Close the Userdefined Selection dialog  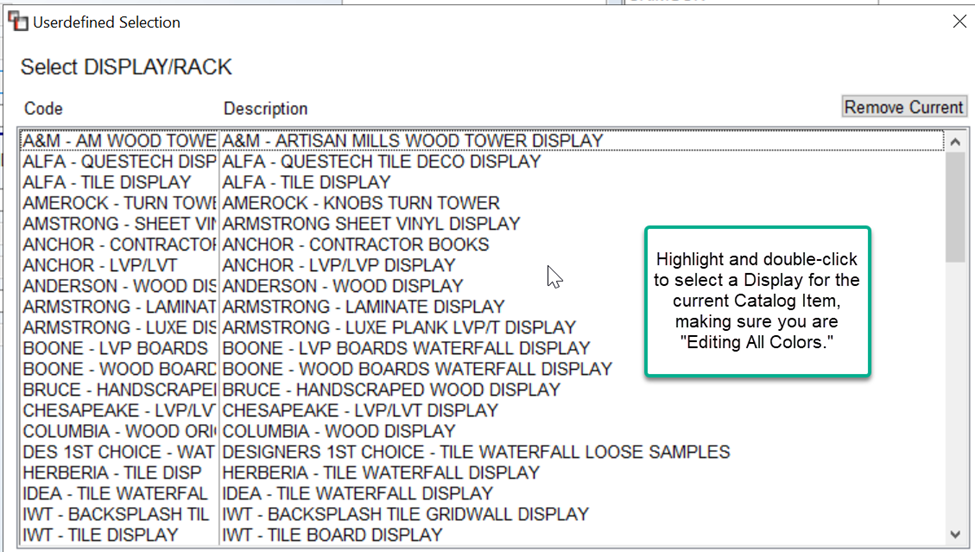click(x=959, y=22)
